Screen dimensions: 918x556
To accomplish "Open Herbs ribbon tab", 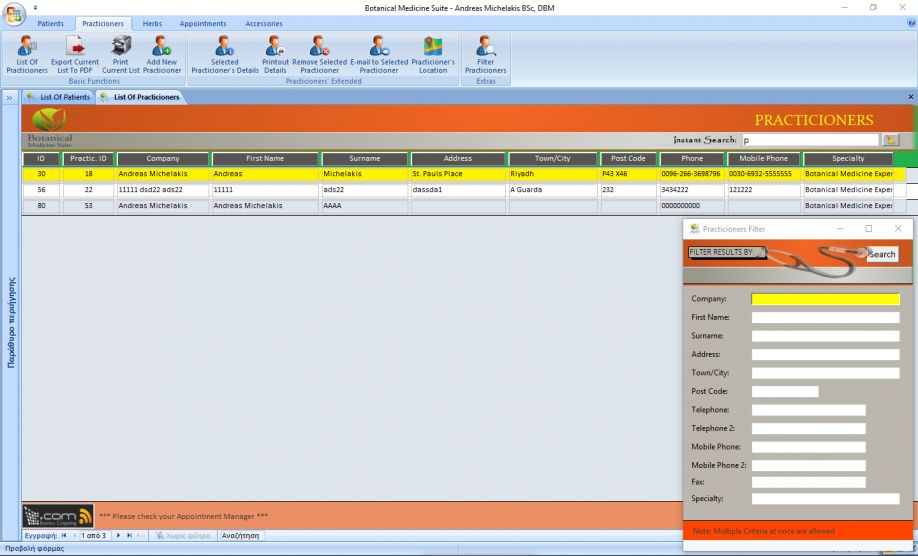I will click(x=152, y=23).
